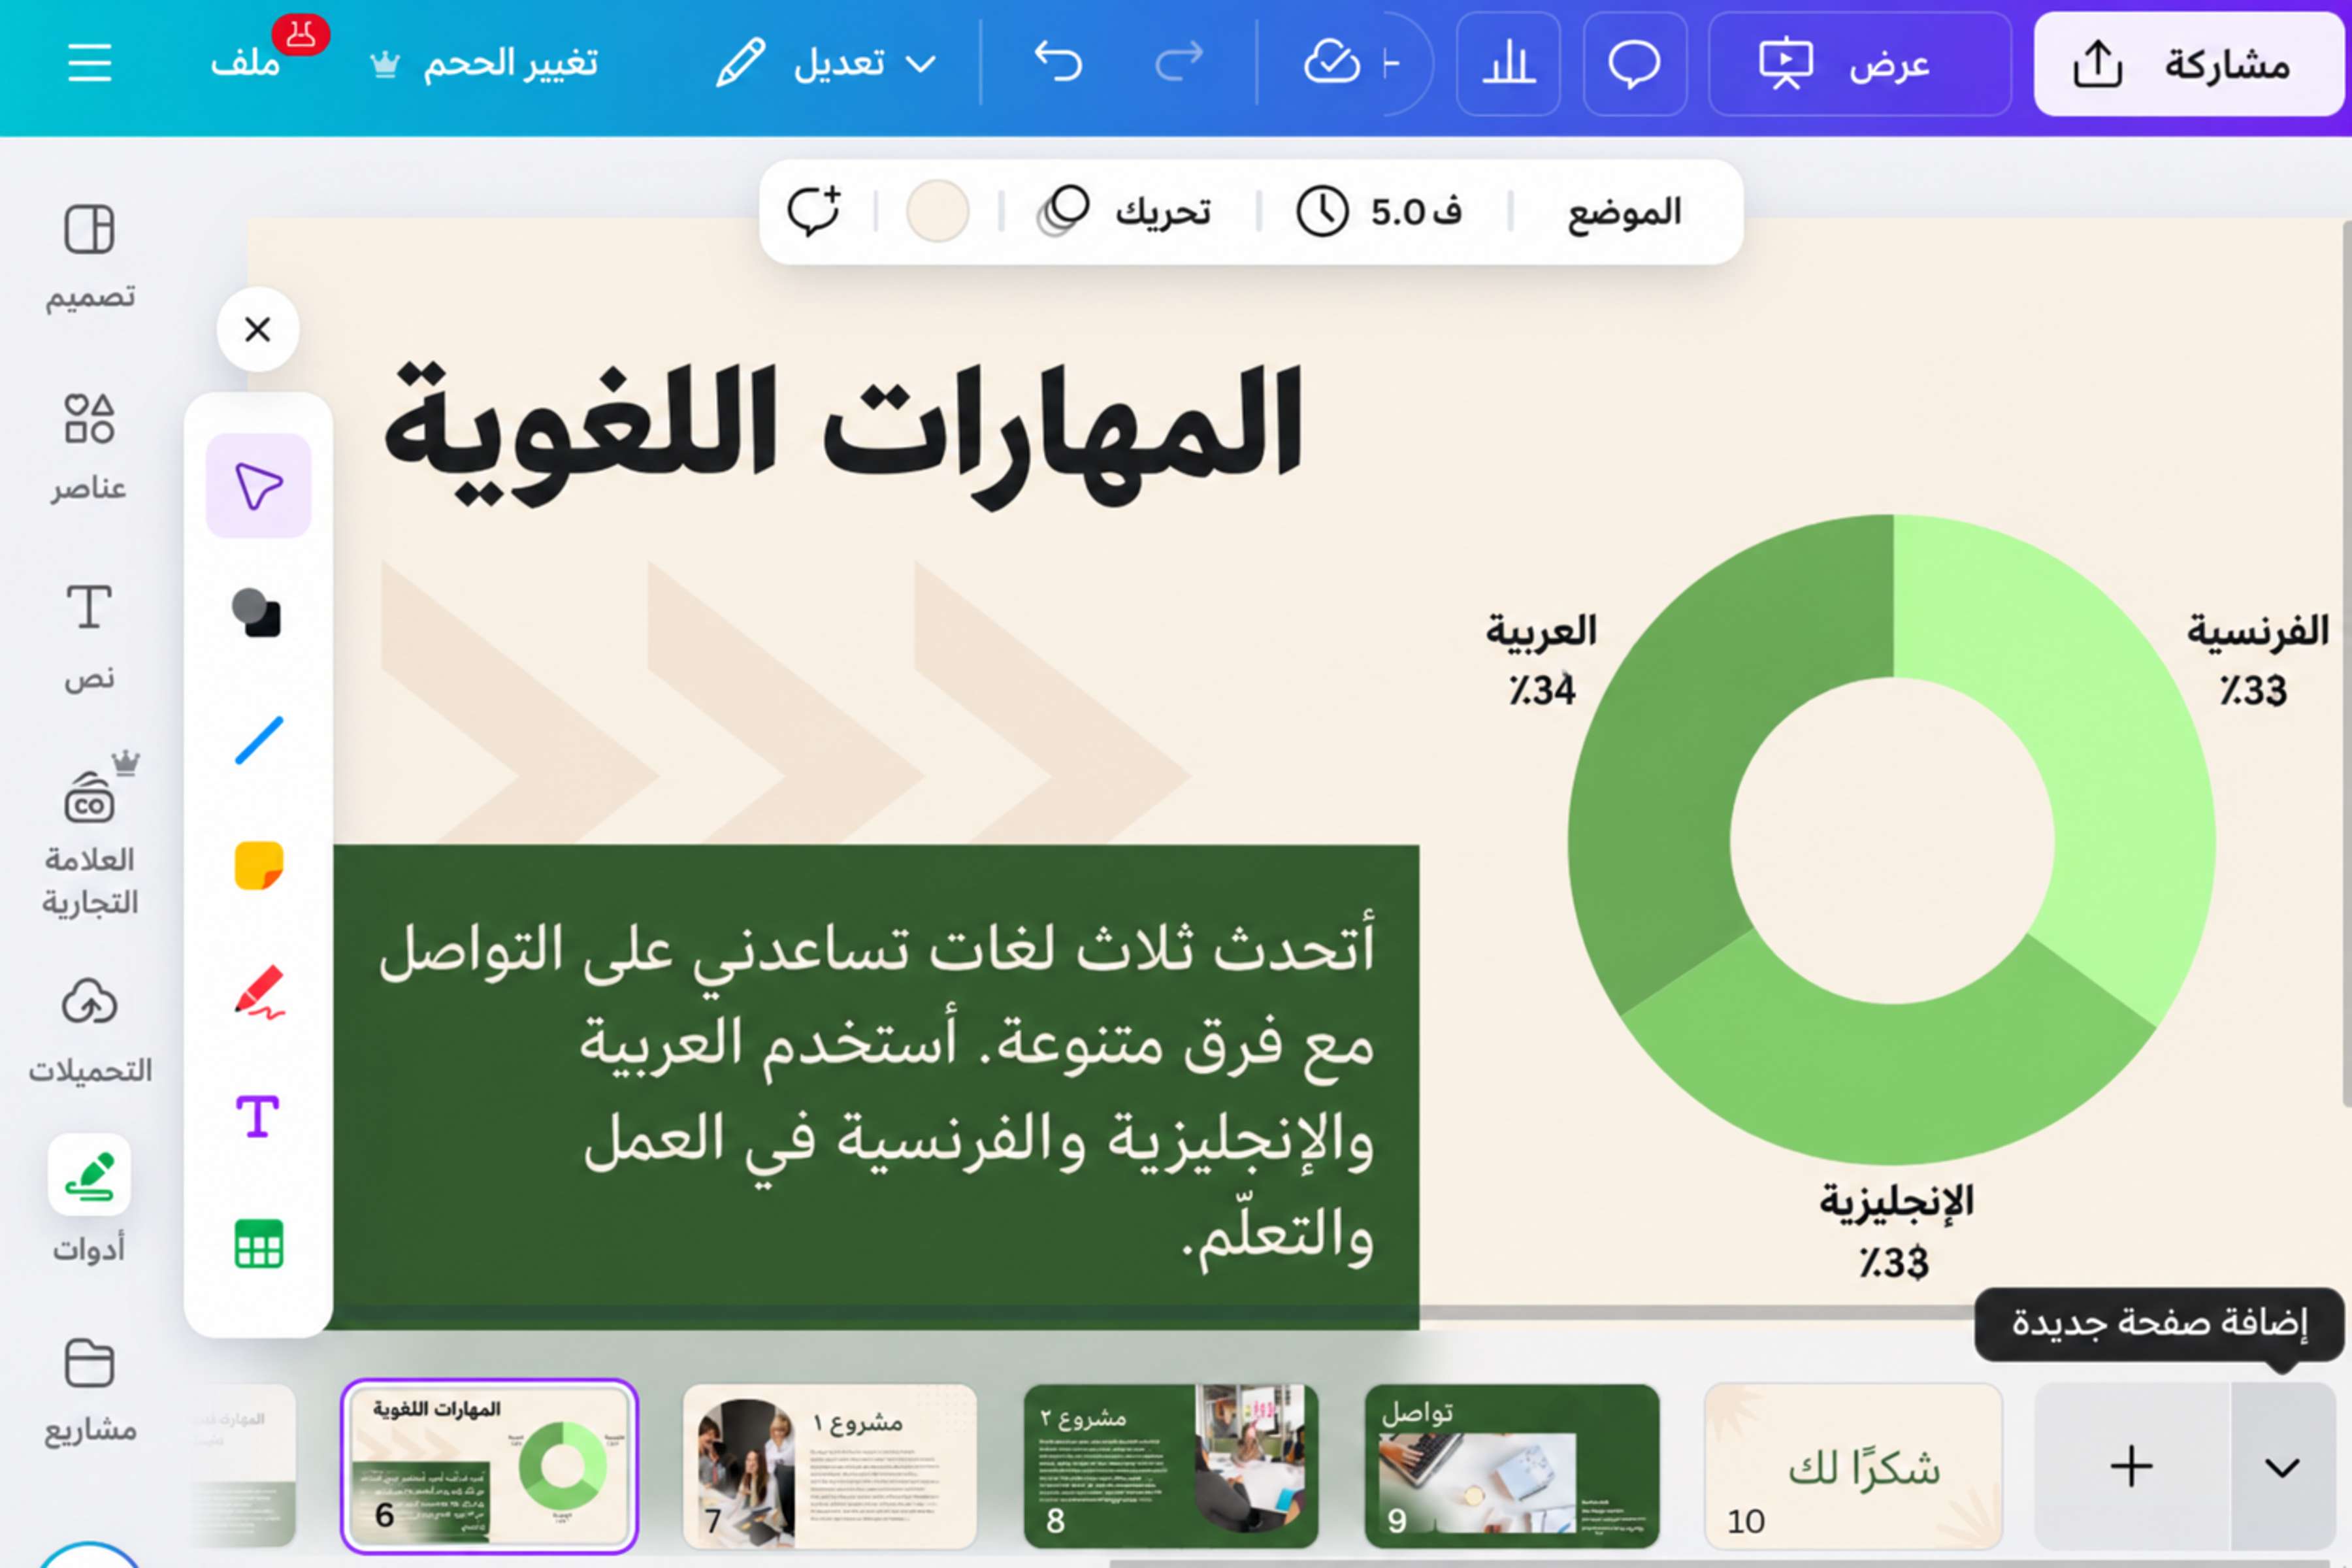Open the page background color swatch

coord(937,211)
